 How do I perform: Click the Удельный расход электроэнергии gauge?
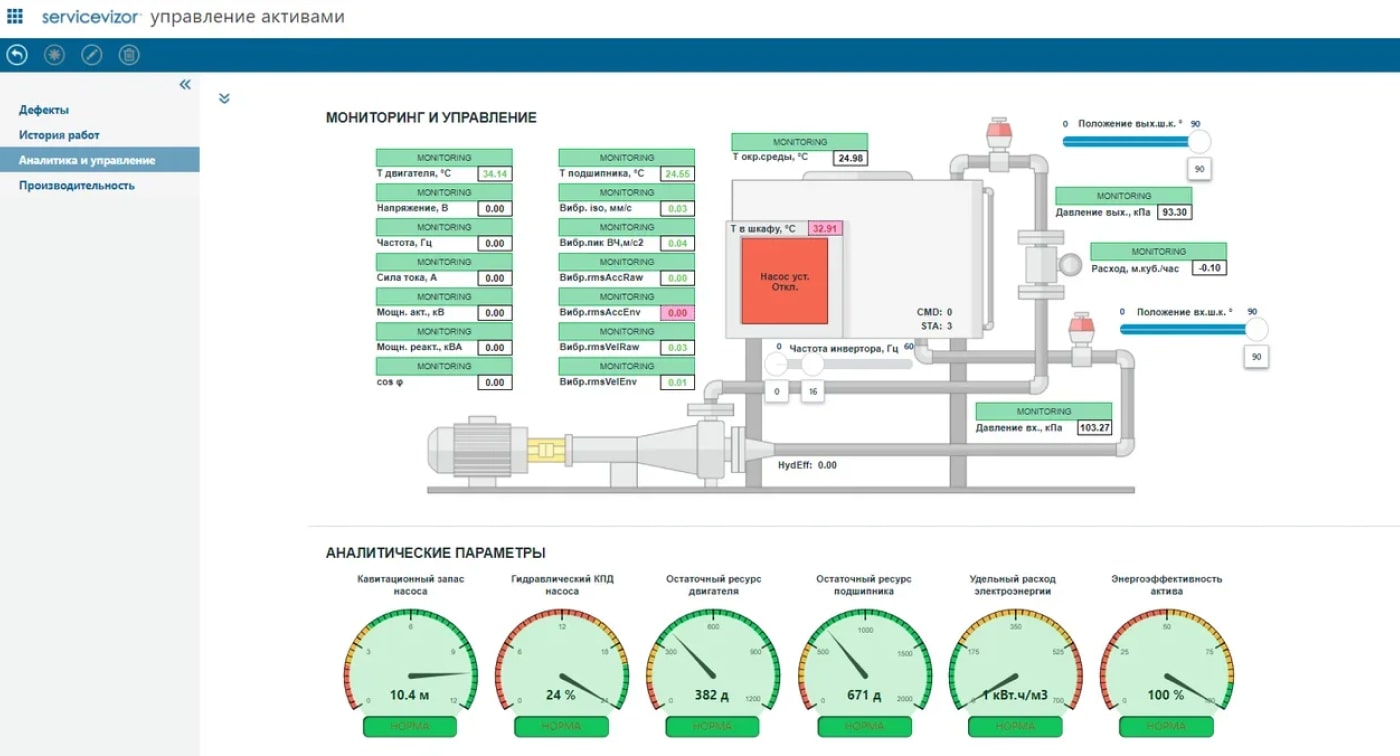coord(1015,659)
